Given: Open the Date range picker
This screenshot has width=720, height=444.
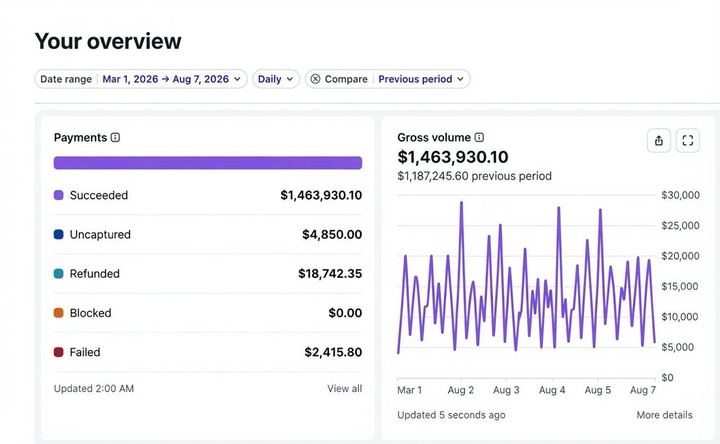Looking at the screenshot, I should (x=141, y=79).
